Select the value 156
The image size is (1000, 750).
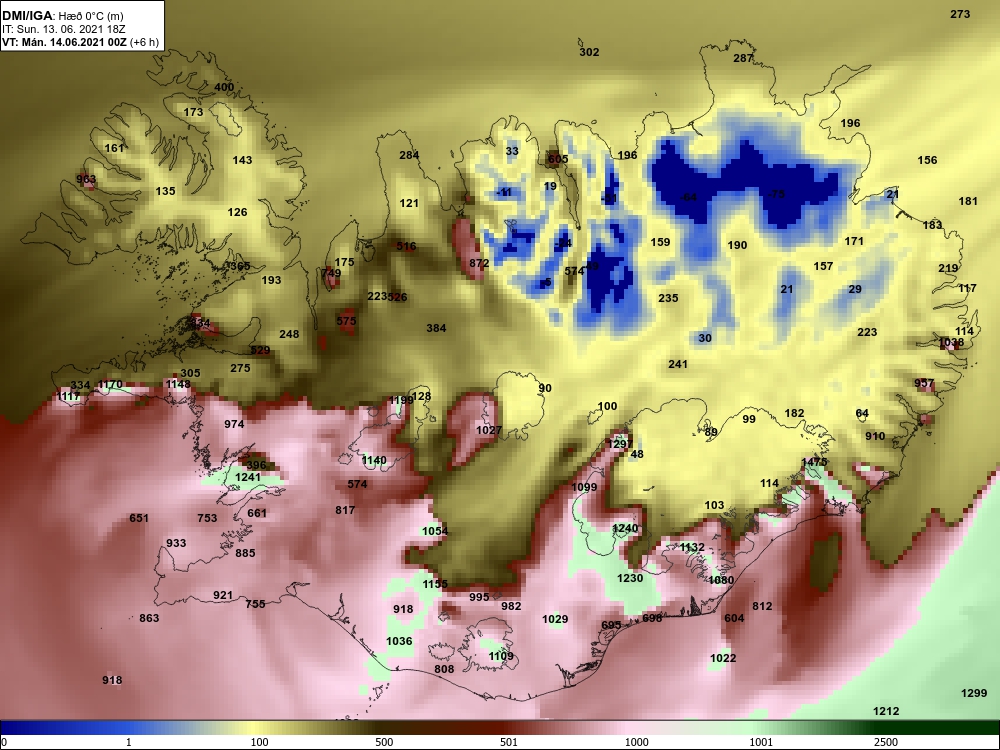point(927,160)
